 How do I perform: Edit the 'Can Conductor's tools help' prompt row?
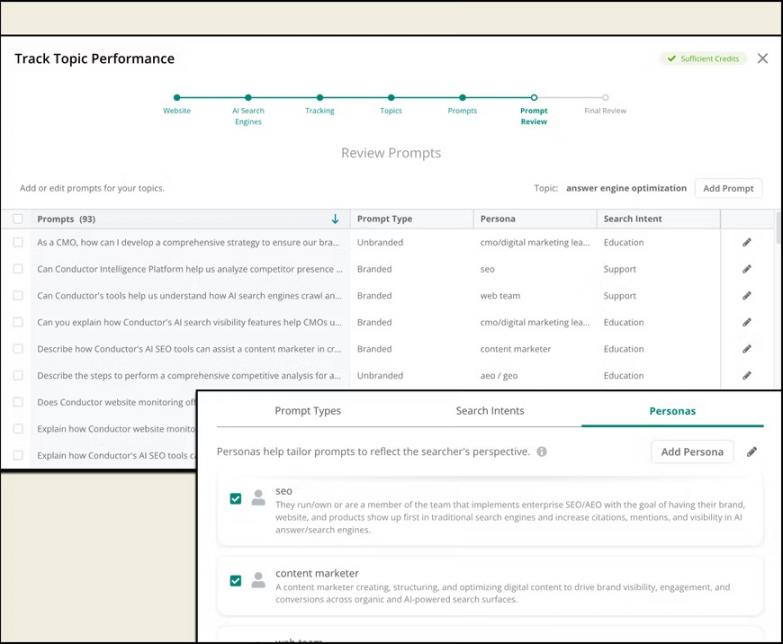pyautogui.click(x=747, y=296)
